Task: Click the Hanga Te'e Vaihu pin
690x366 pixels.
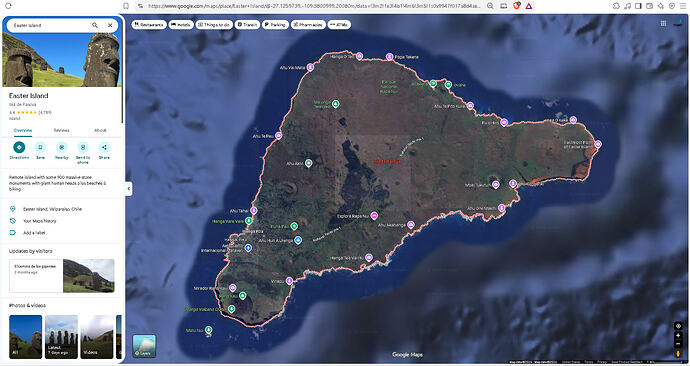Action: click(369, 257)
